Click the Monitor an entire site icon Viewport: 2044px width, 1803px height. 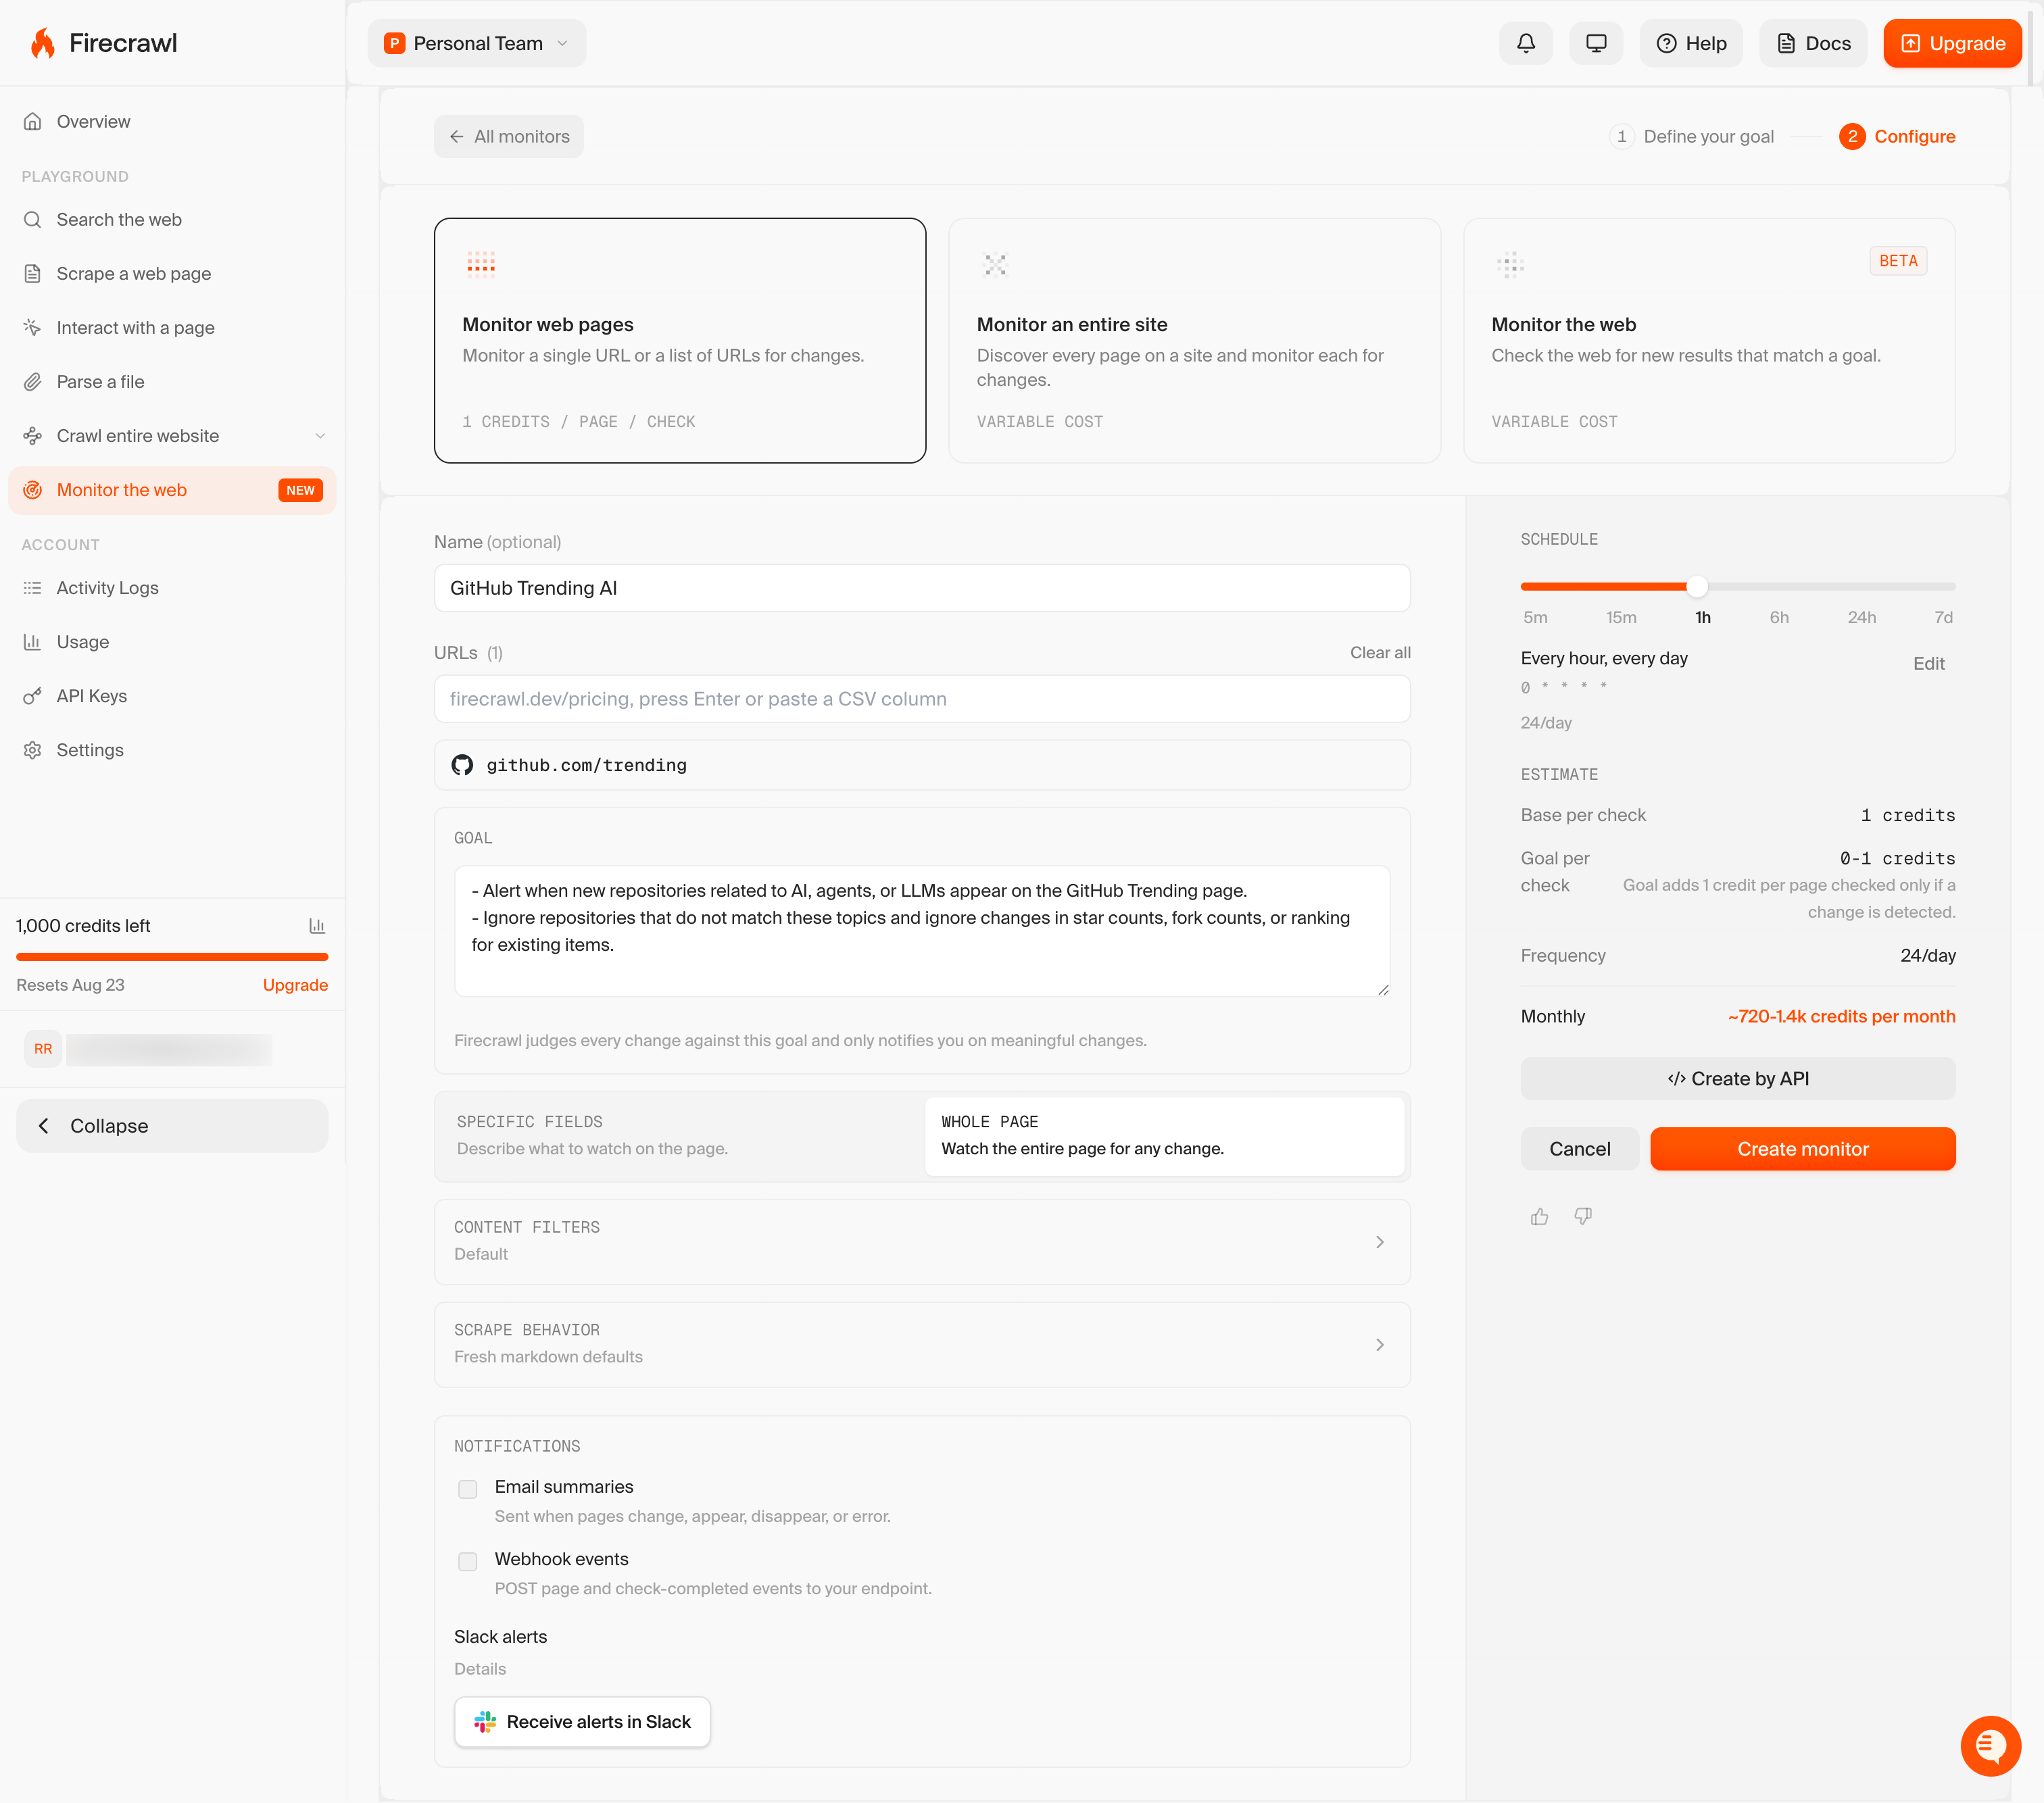[995, 264]
